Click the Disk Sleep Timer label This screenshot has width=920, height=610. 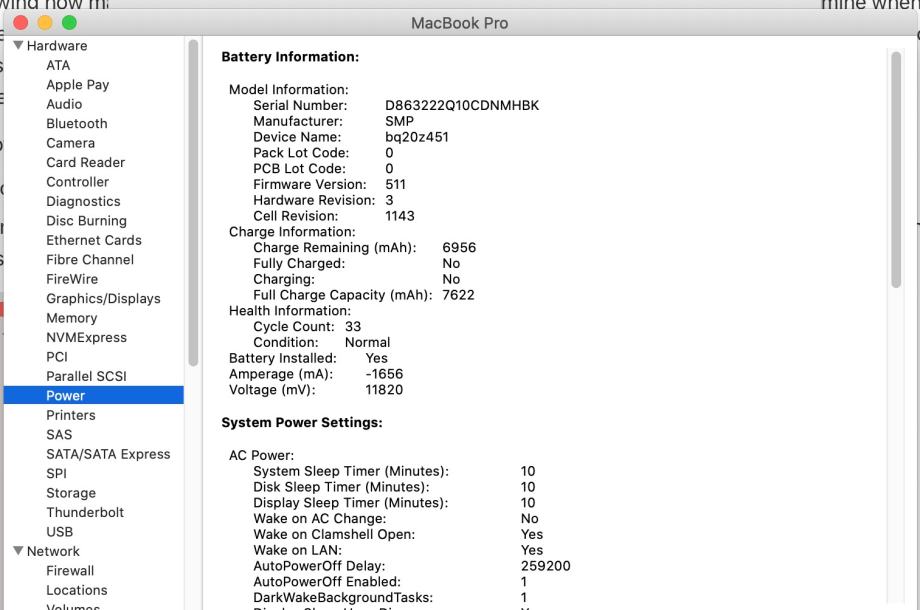click(x=341, y=487)
